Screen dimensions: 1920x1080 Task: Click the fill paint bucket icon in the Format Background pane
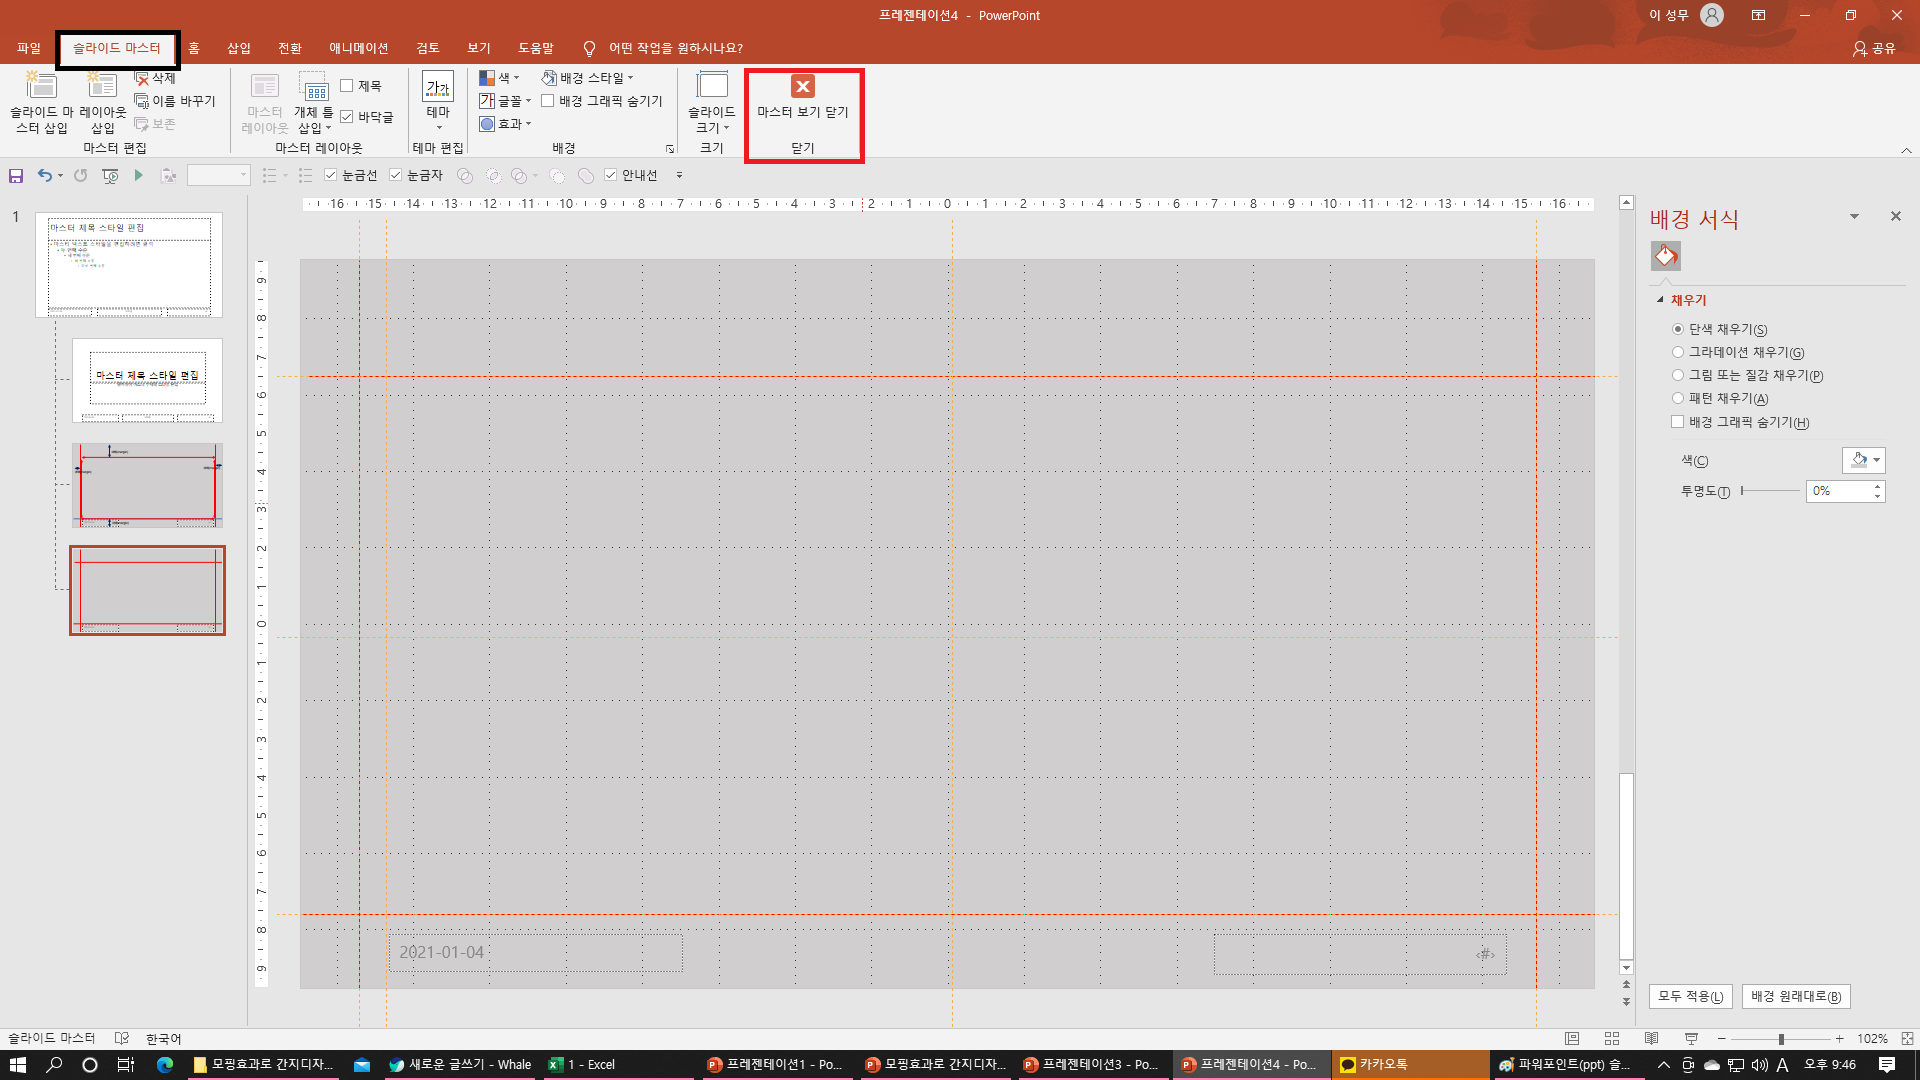1665,256
